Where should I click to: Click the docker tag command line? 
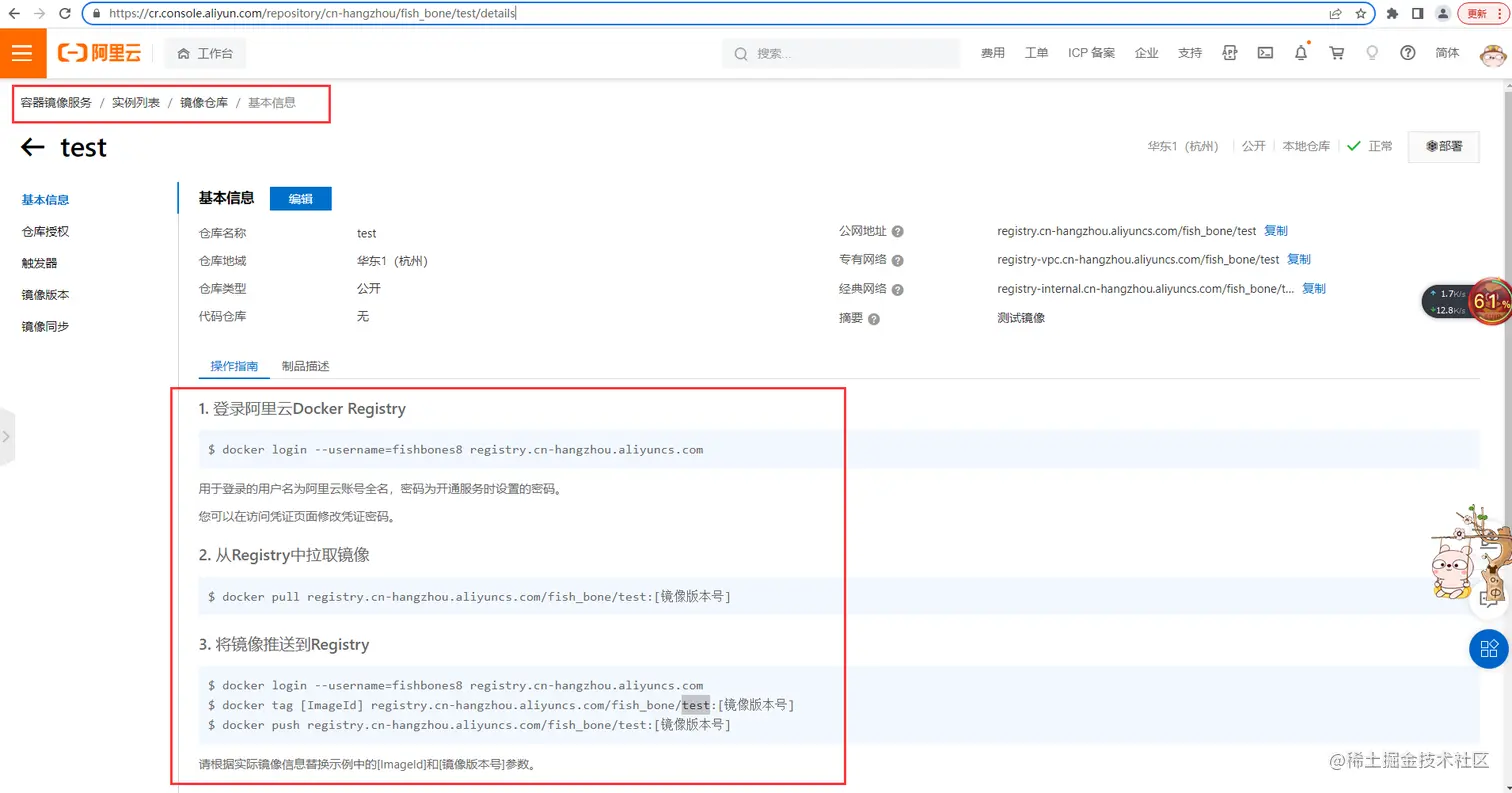pos(501,705)
